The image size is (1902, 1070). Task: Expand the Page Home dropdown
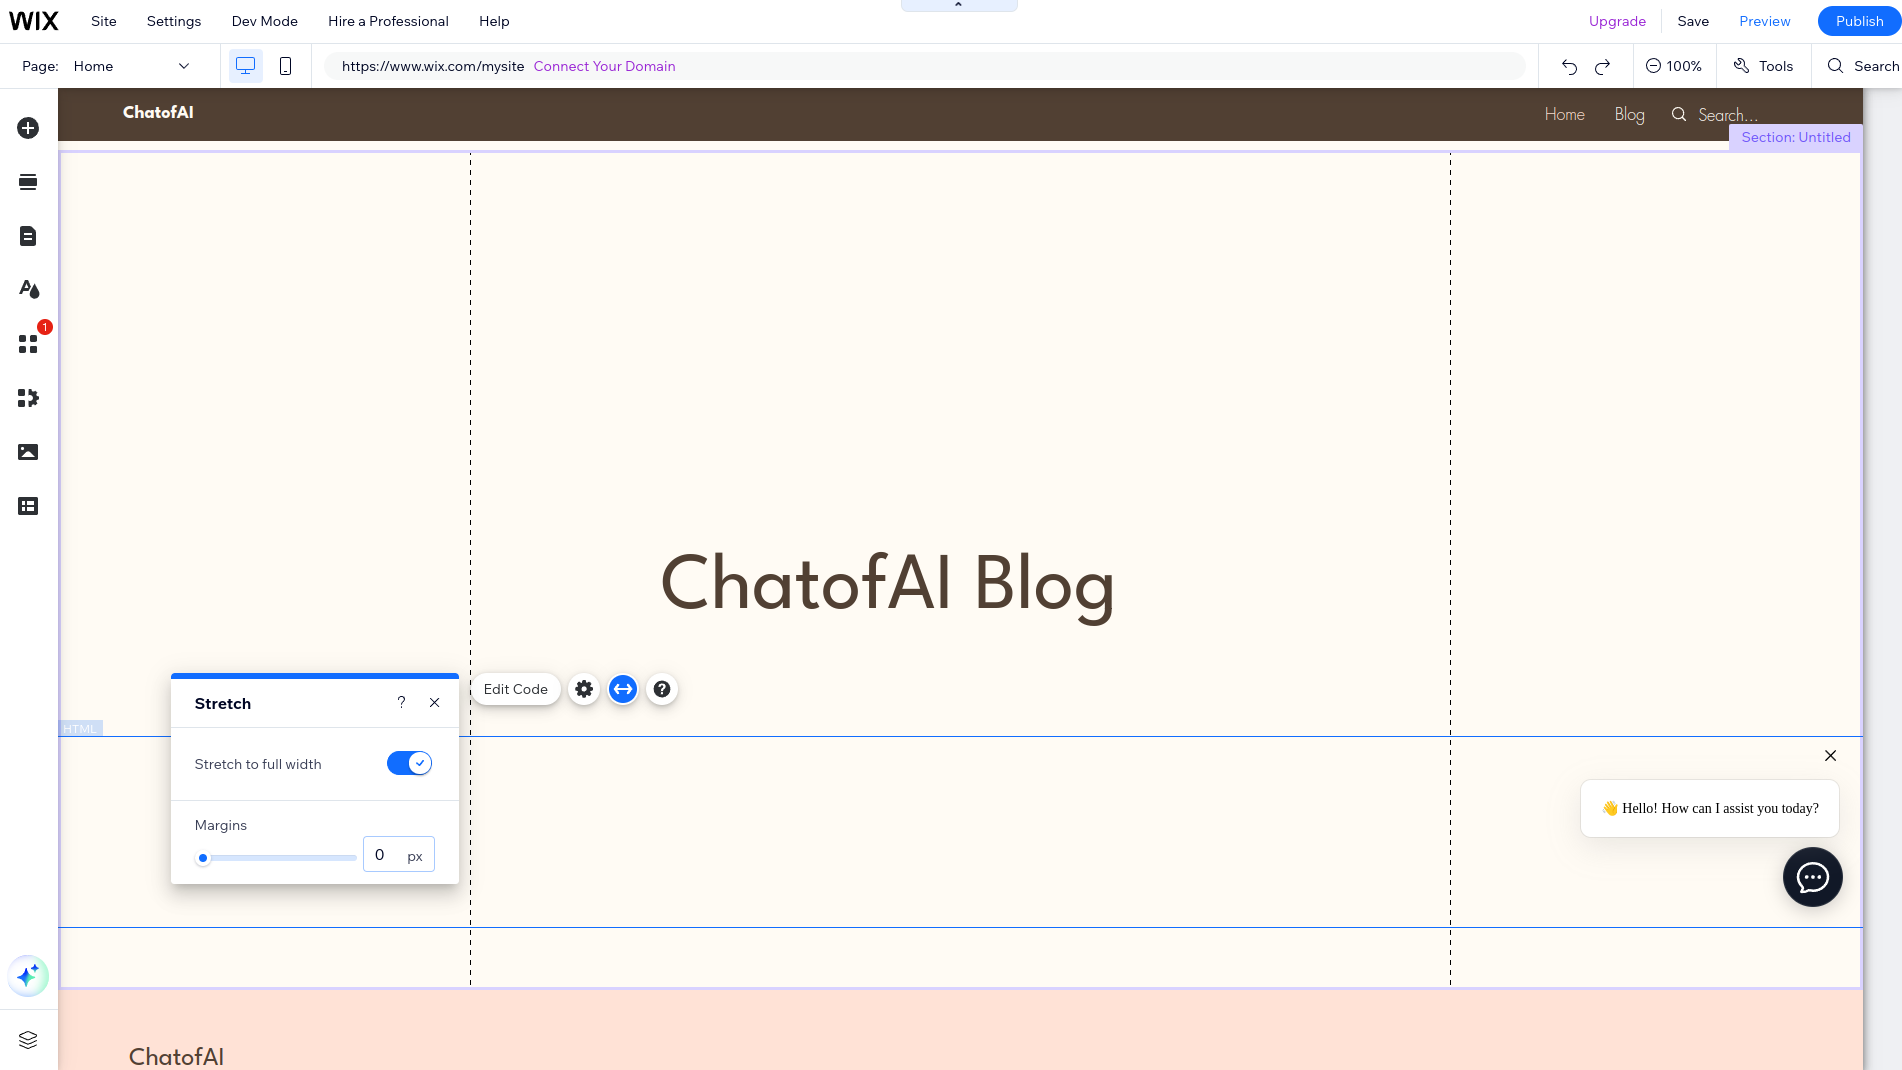pyautogui.click(x=131, y=66)
